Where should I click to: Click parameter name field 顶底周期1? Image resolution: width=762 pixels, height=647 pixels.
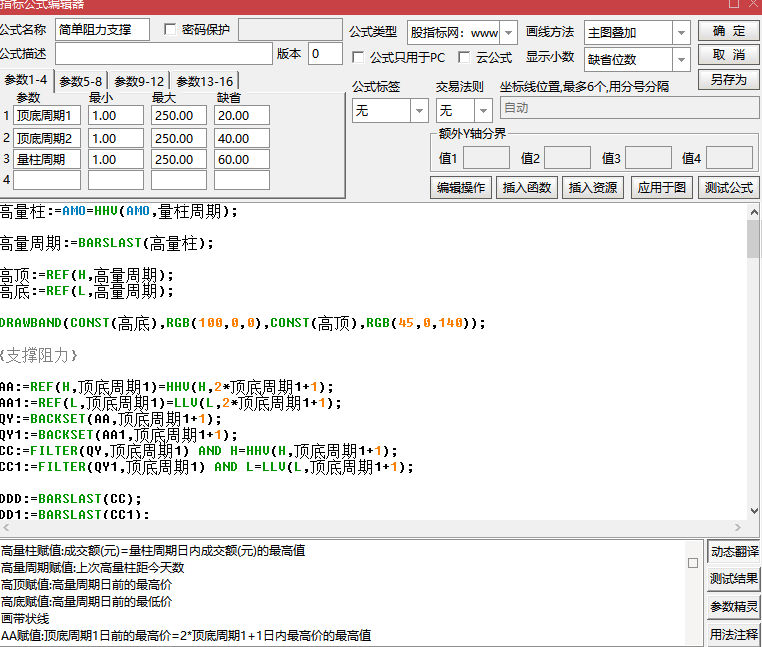click(x=47, y=116)
